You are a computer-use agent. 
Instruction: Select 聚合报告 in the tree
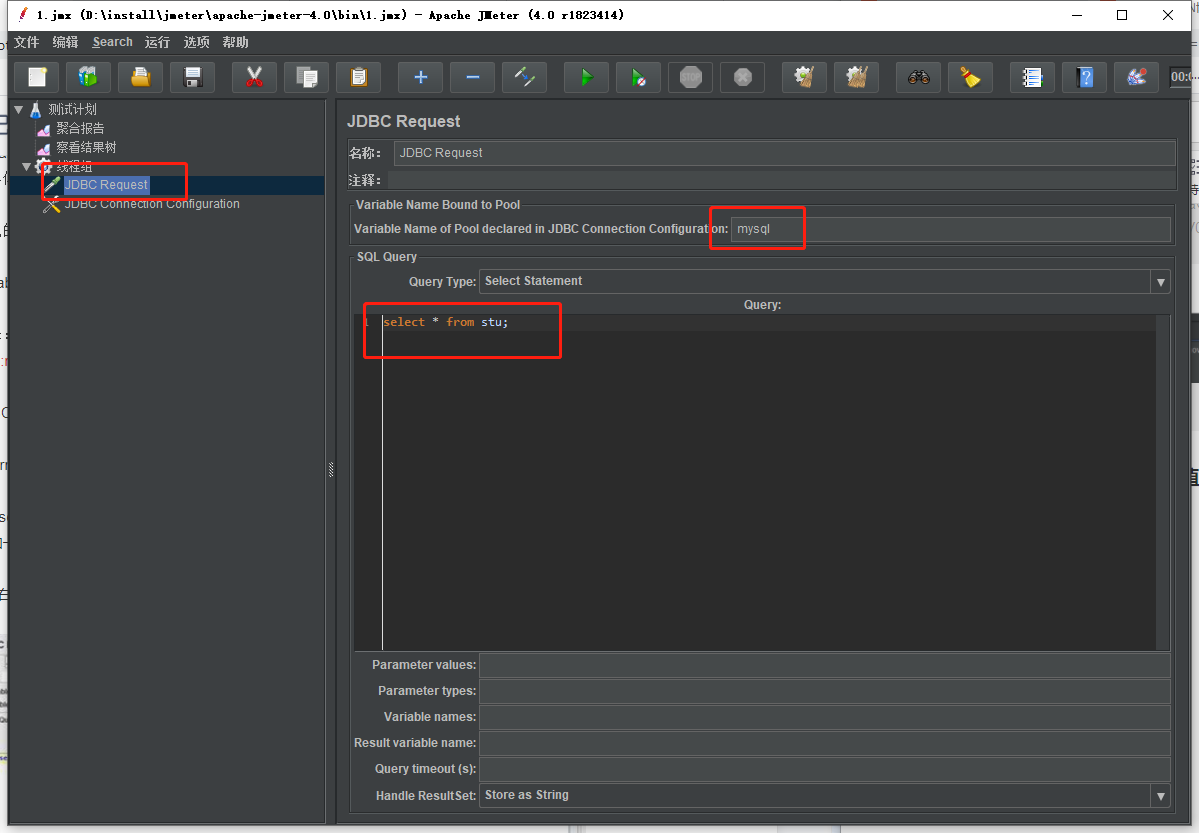[80, 129]
